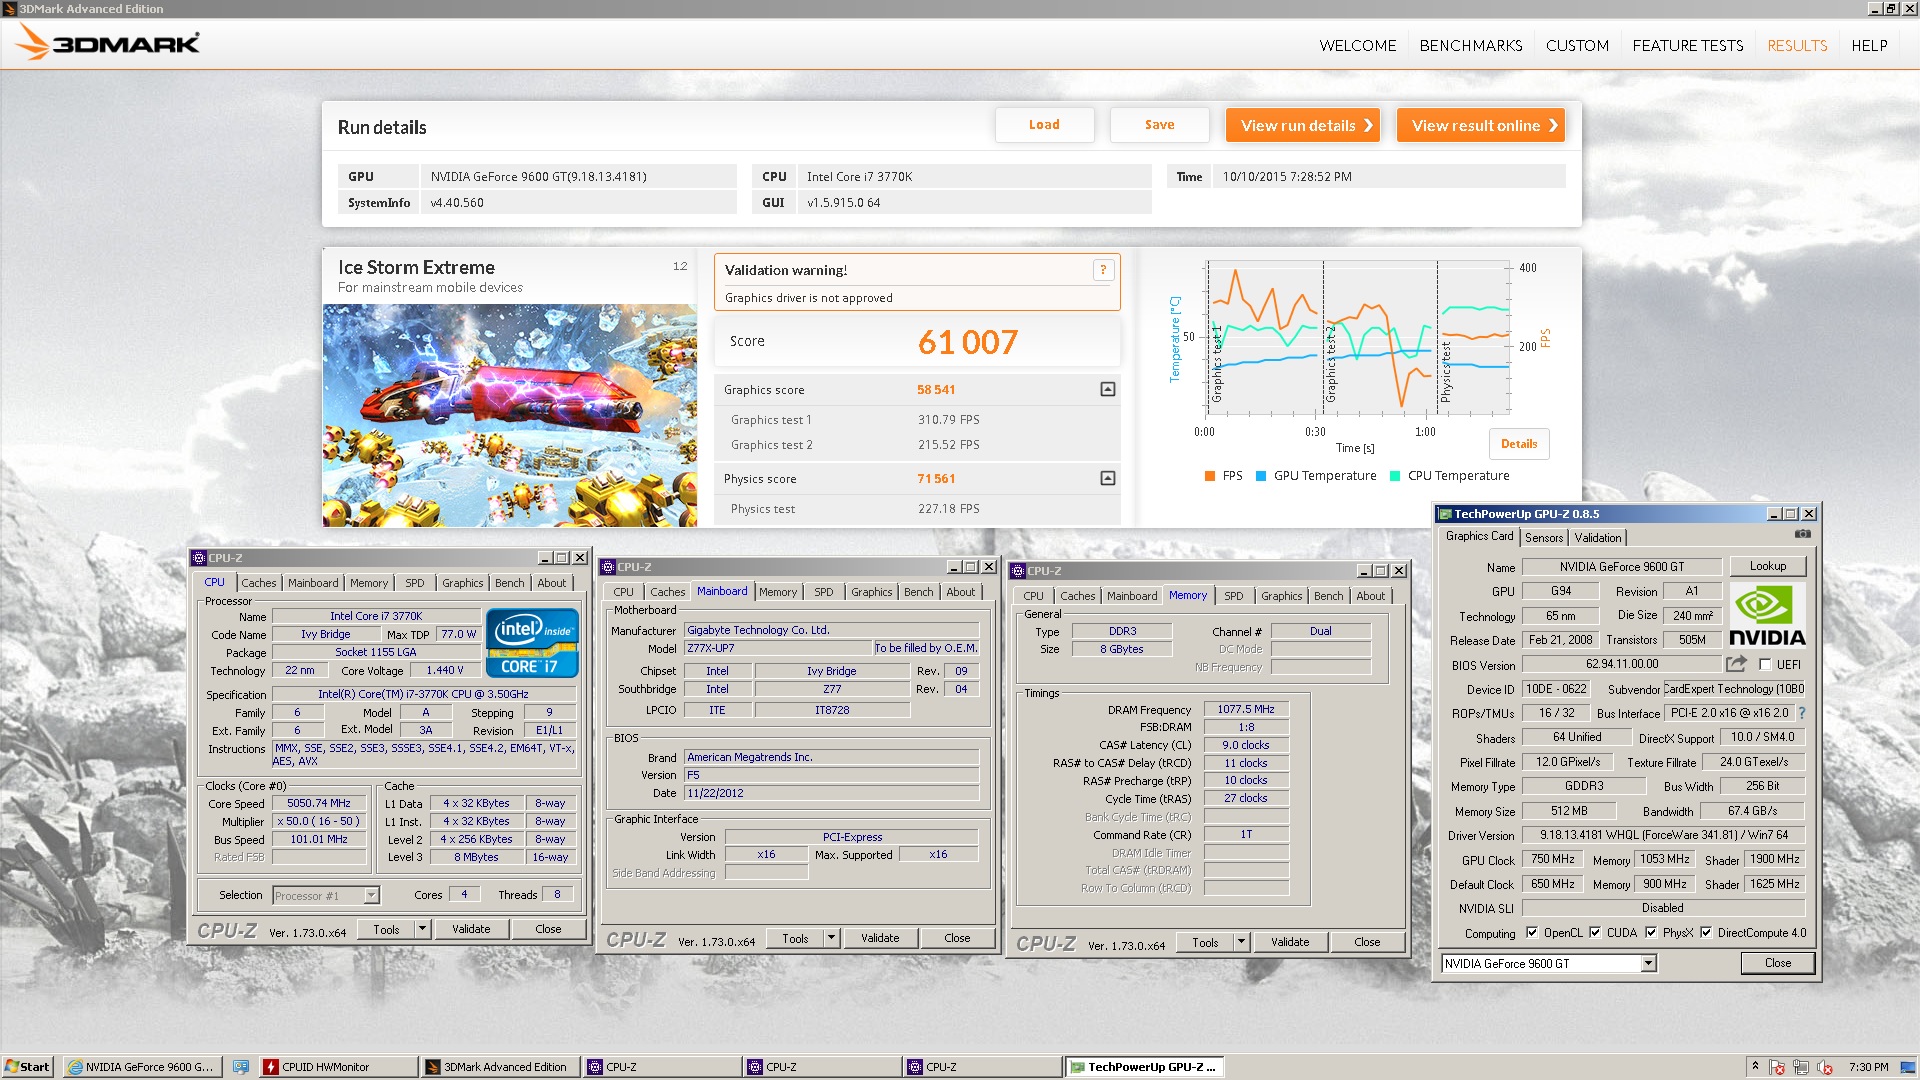This screenshot has height=1080, width=1920.
Task: Click the 3DMark logo in the header
Action: pyautogui.click(x=107, y=43)
